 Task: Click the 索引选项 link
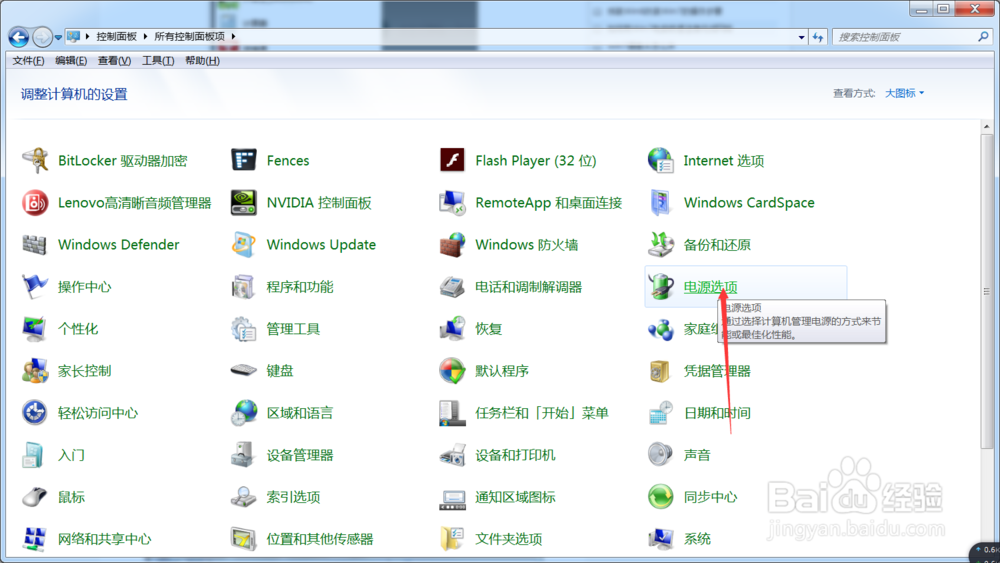click(293, 497)
